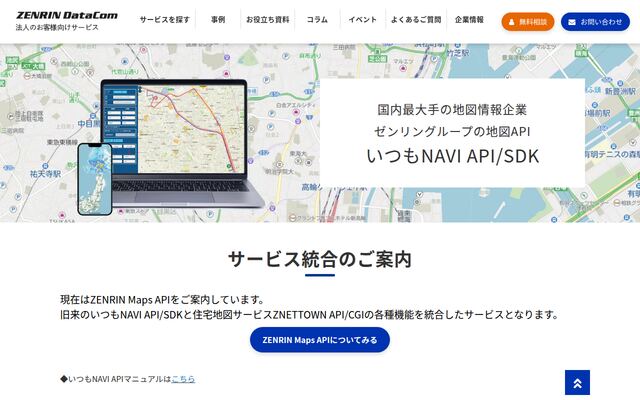640x400 pixels.
Task: Open the イベント navigation item
Action: pos(362,20)
